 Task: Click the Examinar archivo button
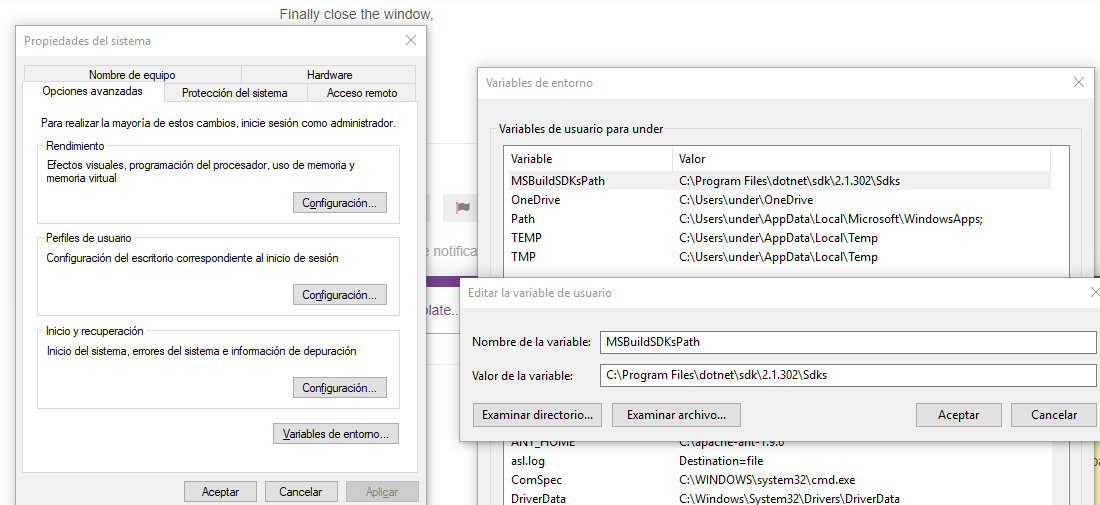point(676,415)
